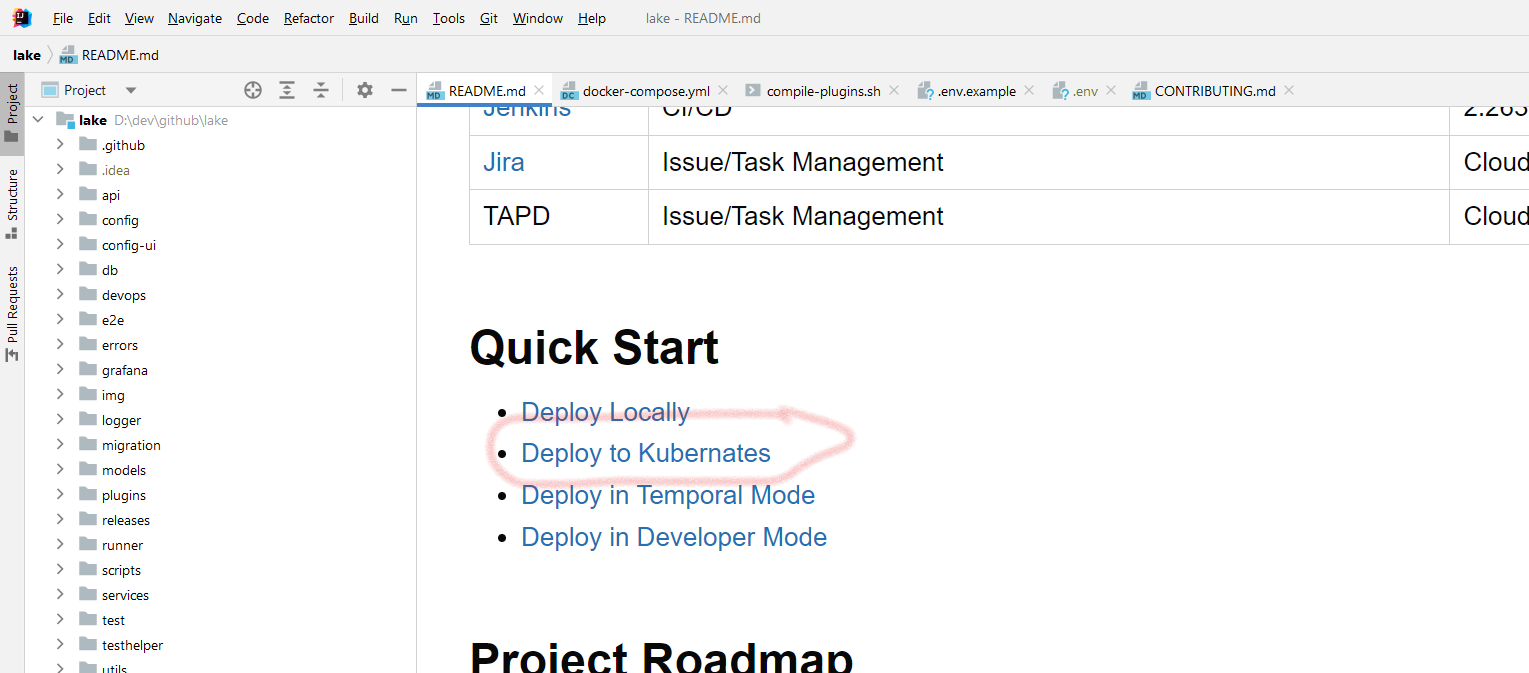Follow the Deploy in Temporal Mode link

click(x=668, y=495)
